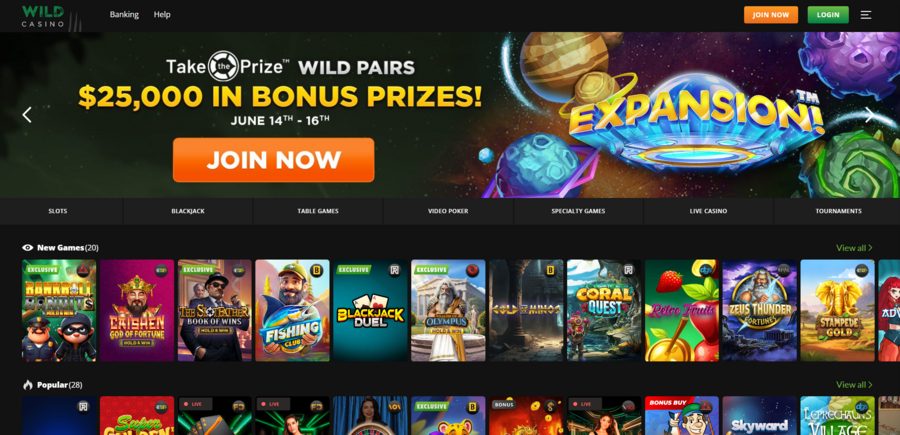Expand View all for Popular games
Screen dimensions: 900x435
[854, 384]
